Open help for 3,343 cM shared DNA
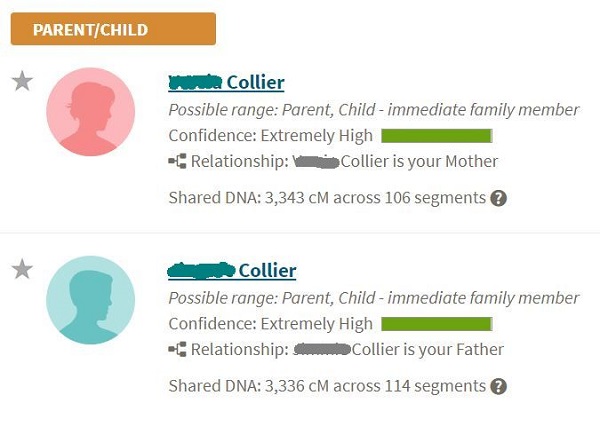 (499, 198)
